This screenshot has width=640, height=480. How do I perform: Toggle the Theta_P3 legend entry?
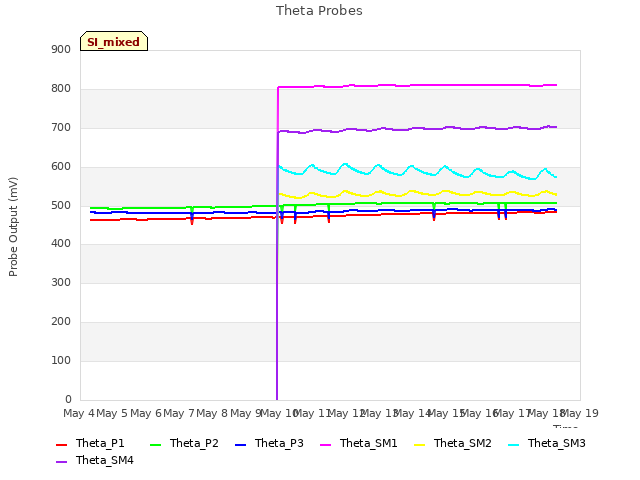pyautogui.click(x=269, y=443)
